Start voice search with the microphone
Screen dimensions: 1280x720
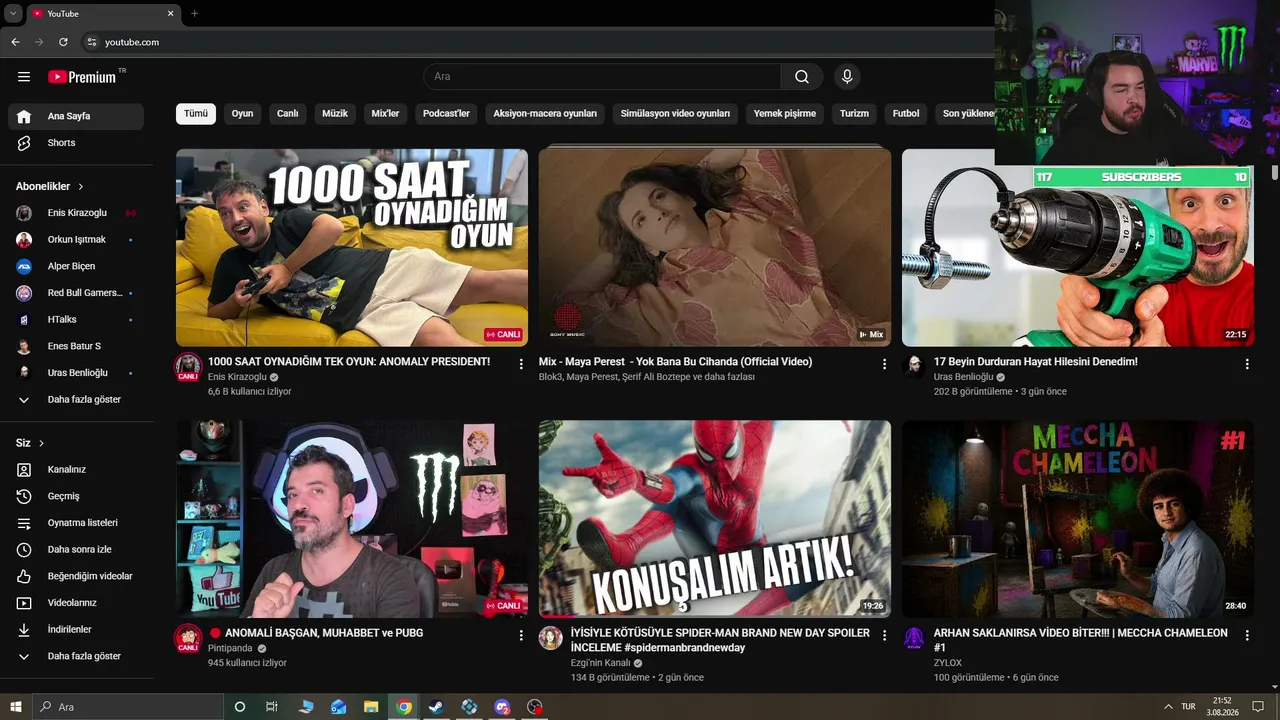point(847,77)
